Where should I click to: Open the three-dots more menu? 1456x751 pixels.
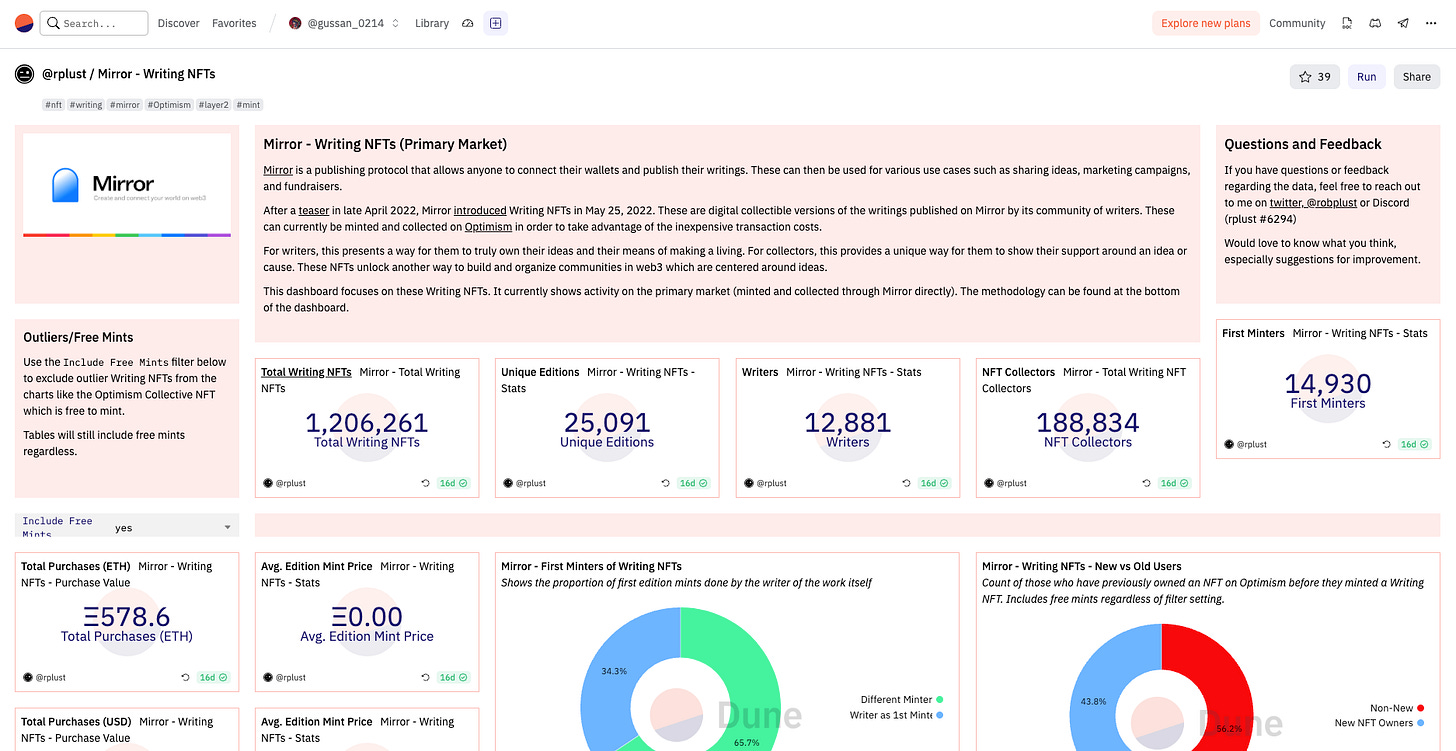pos(1431,23)
